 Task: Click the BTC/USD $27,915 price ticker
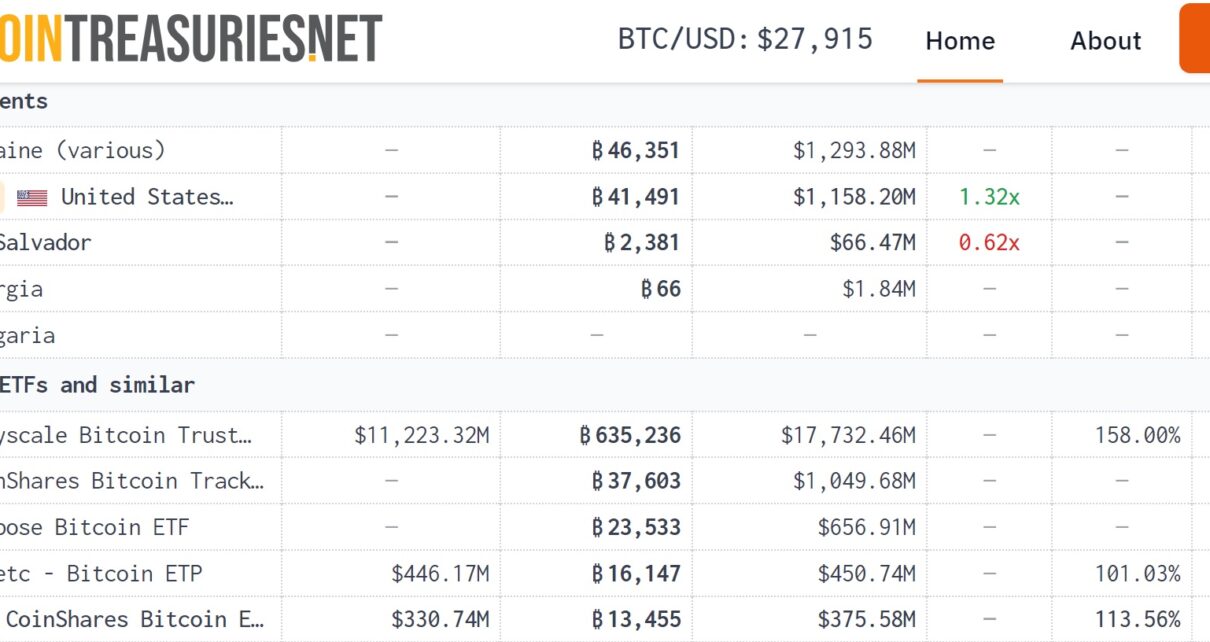[745, 39]
